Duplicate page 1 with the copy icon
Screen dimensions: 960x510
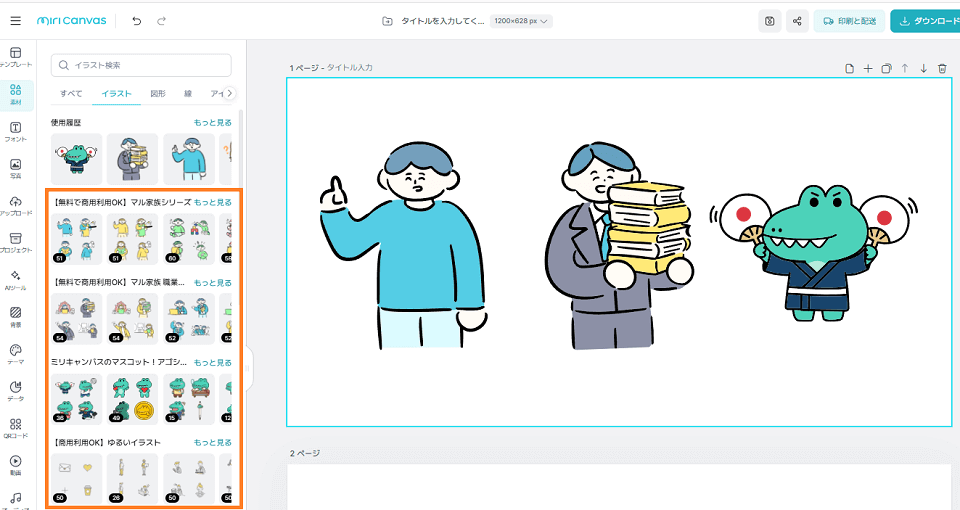(886, 68)
